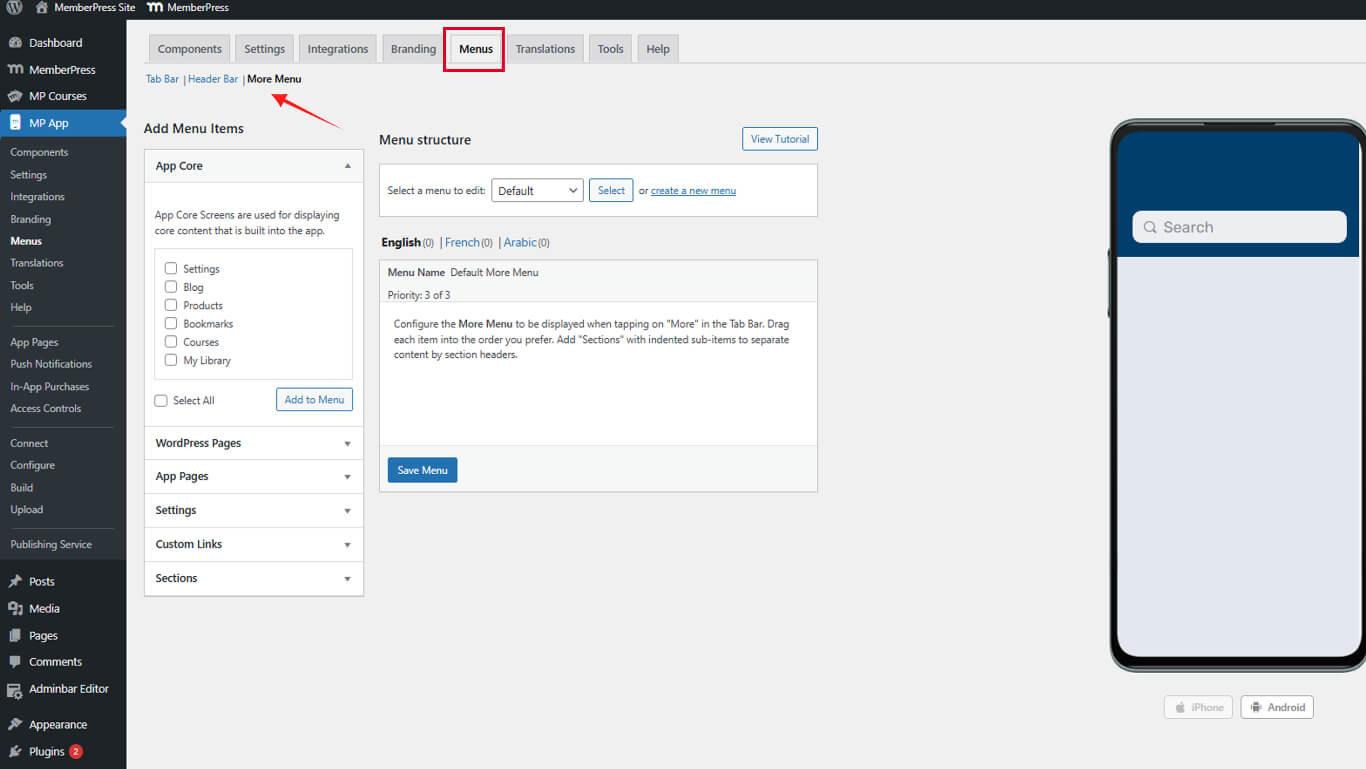The image size is (1366, 769).
Task: Open the menu selection Default dropdown
Action: 537,190
